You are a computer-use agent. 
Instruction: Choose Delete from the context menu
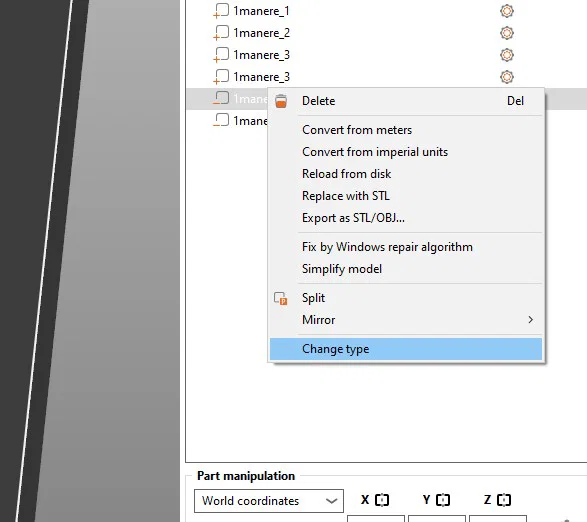point(406,101)
